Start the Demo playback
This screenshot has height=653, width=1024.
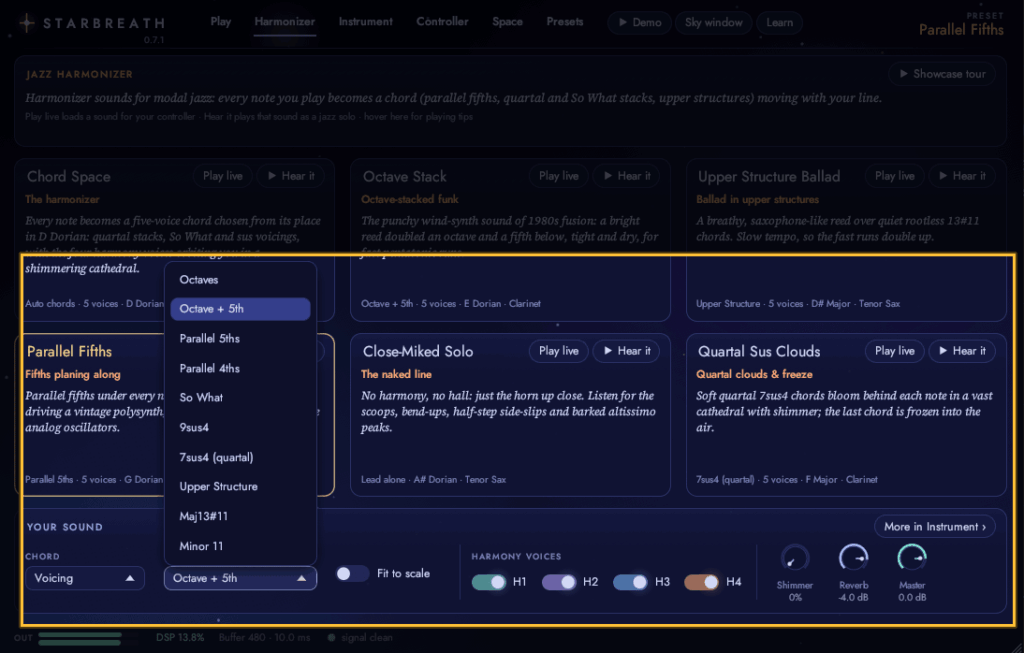tap(639, 22)
